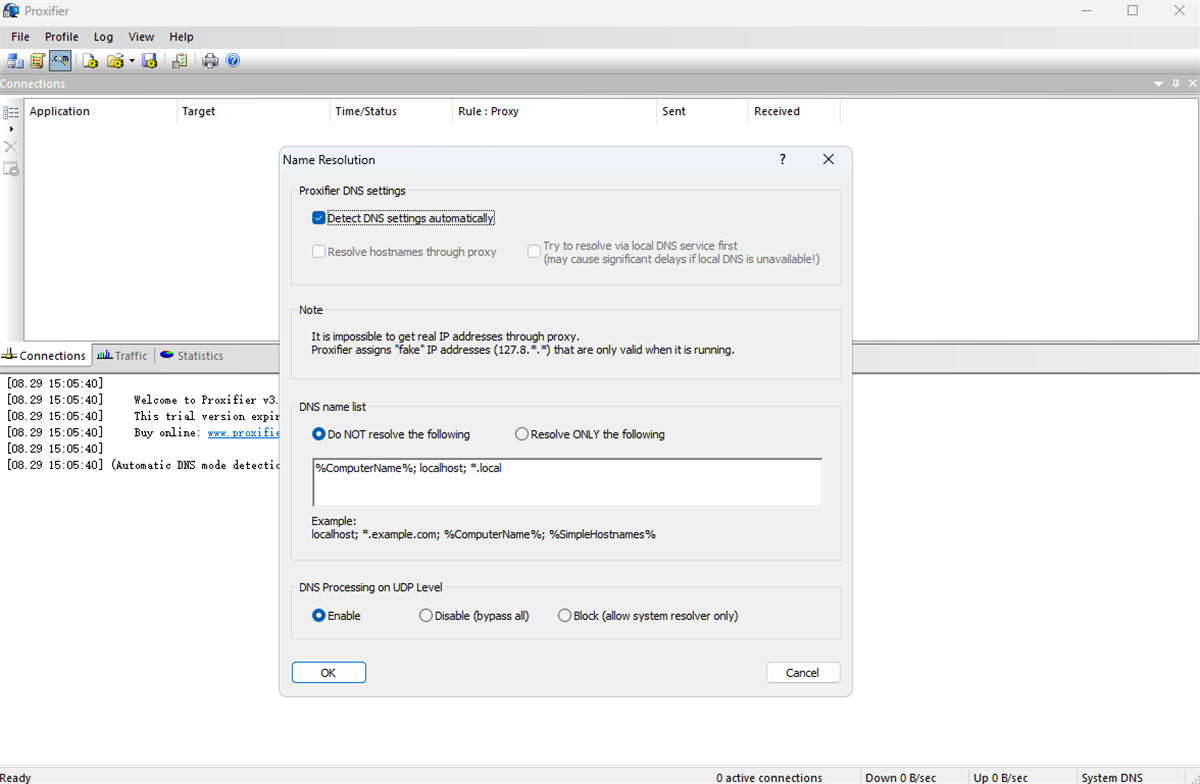Click the Print toolbar icon
This screenshot has height=784, width=1200.
click(x=210, y=61)
